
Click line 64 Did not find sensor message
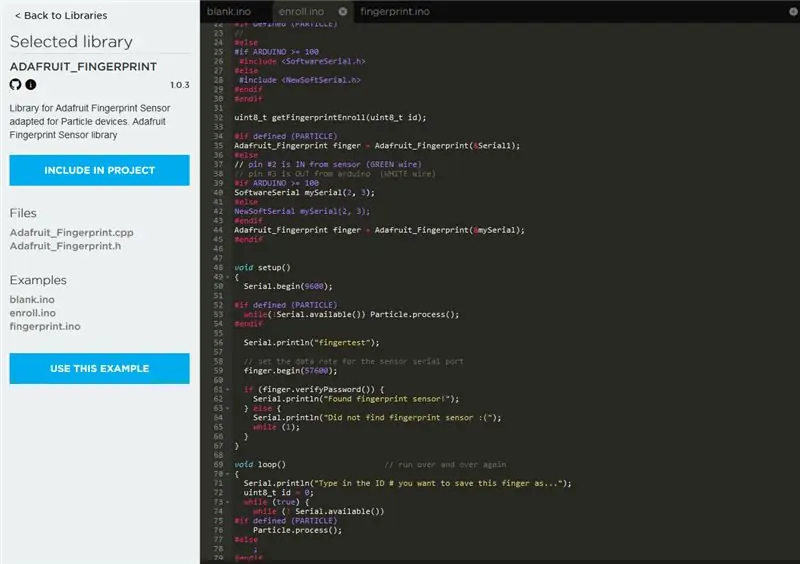point(377,418)
